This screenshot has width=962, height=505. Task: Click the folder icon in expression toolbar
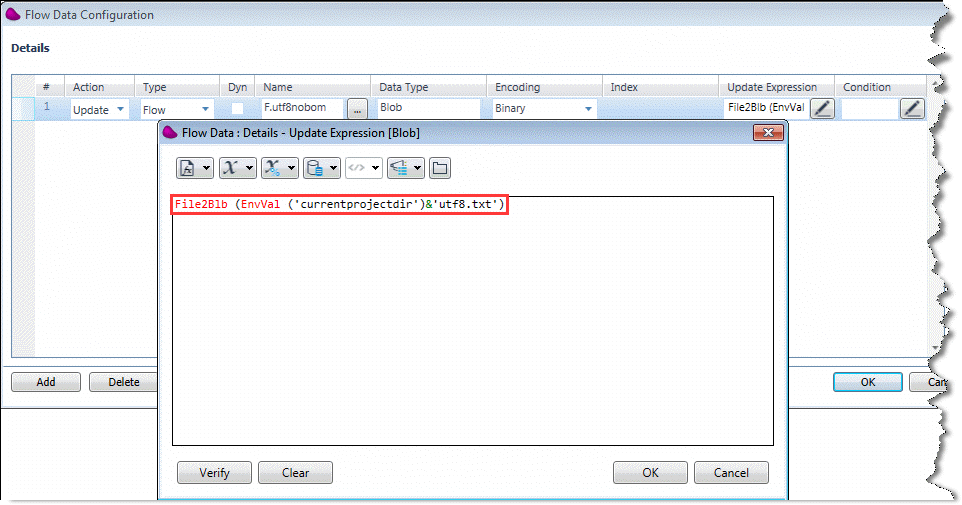[x=439, y=168]
